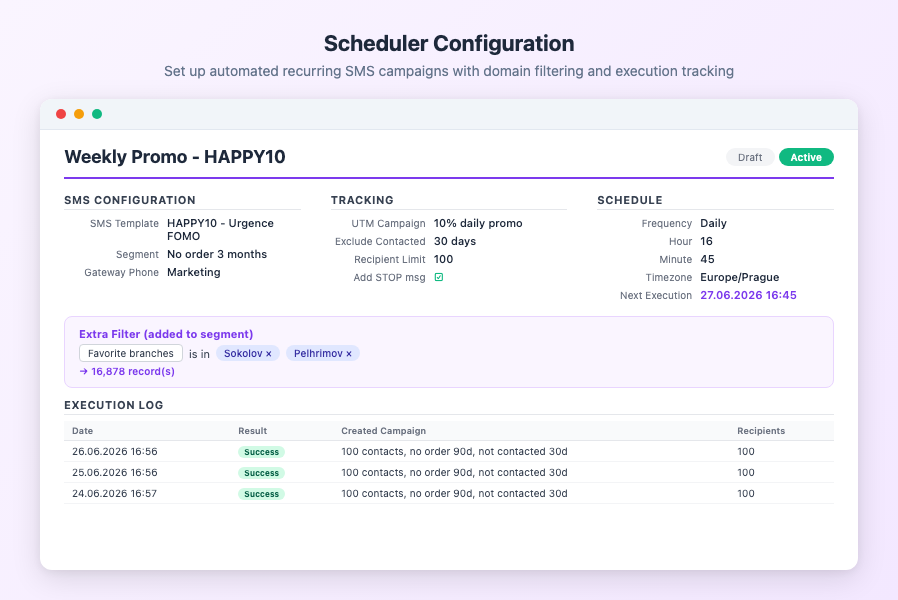Screen dimensions: 898x600
Task: Click the 16,878 record(s) link
Action: [127, 372]
